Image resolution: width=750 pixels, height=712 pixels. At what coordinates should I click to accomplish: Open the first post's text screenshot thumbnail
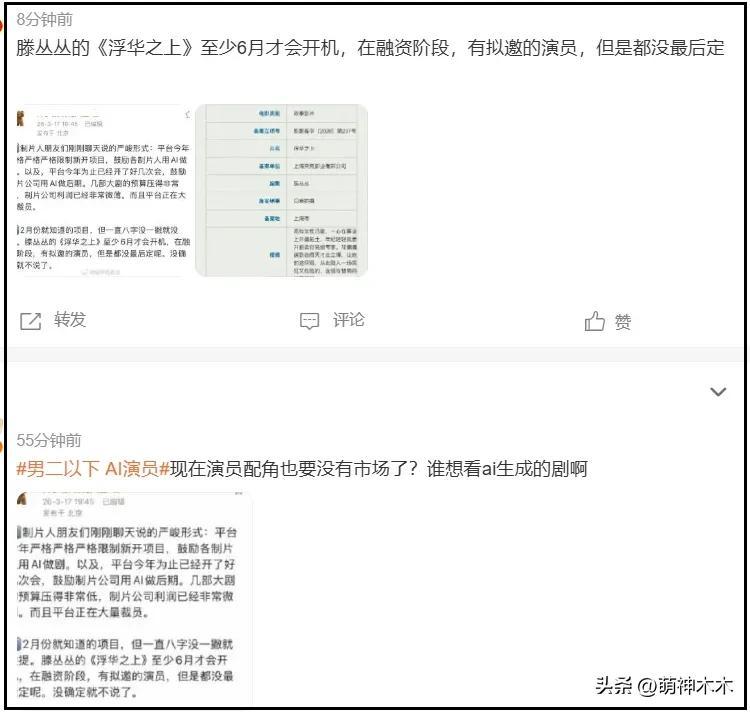click(x=103, y=190)
